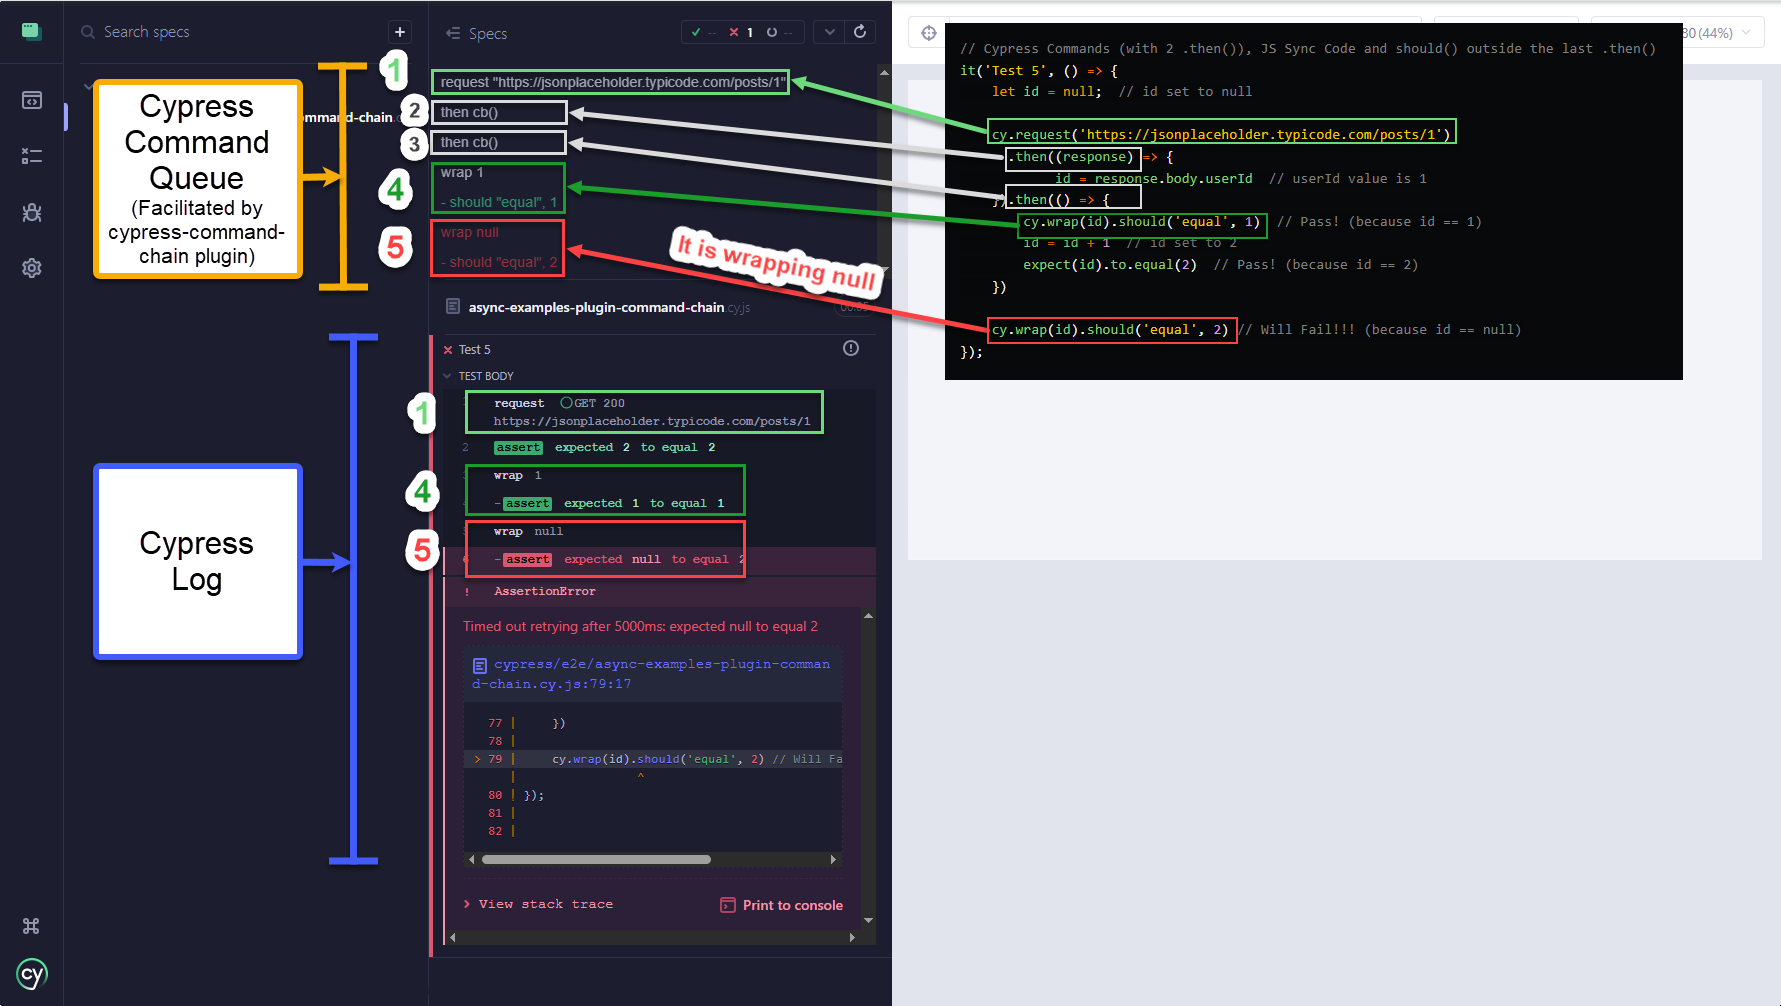
Task: Click the error panel scroll-down arrow
Action: (x=868, y=920)
